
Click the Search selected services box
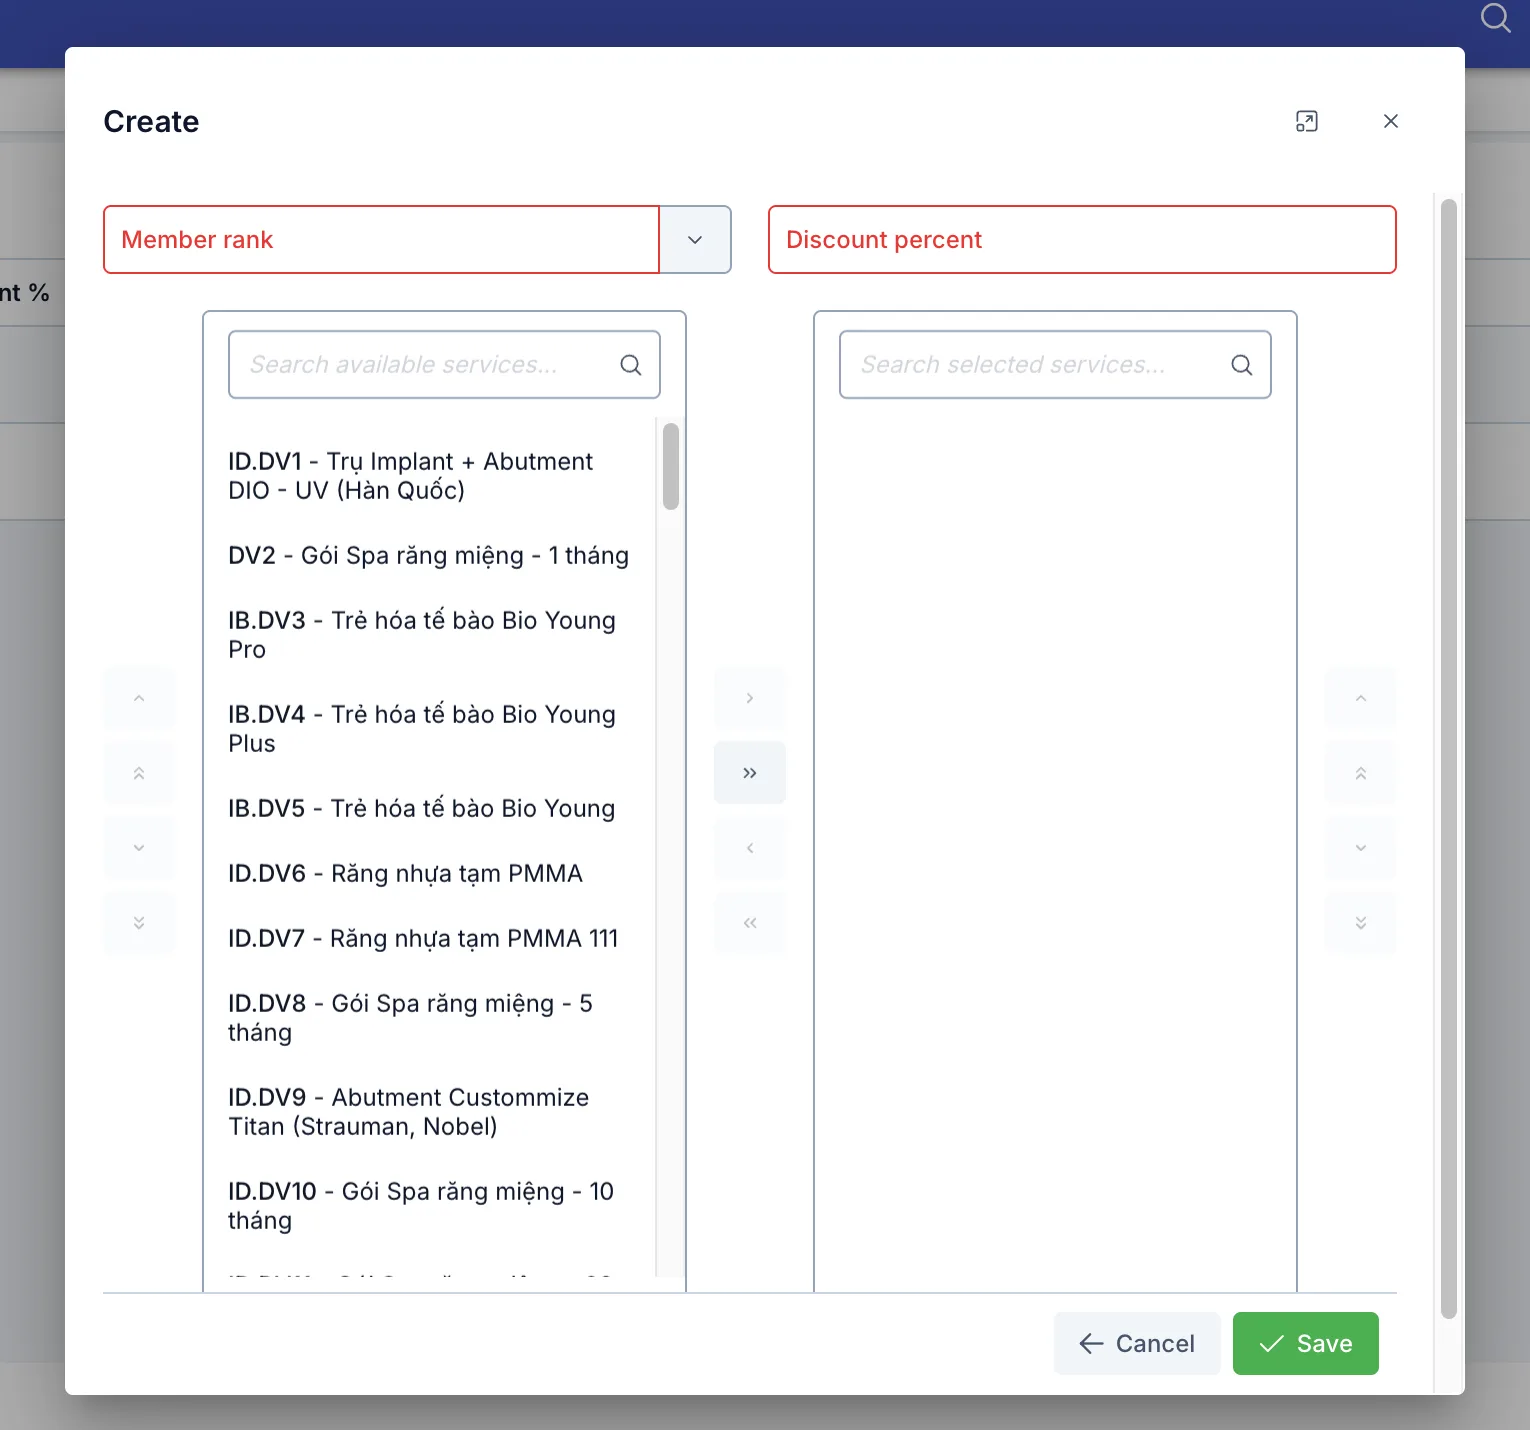tap(1055, 365)
